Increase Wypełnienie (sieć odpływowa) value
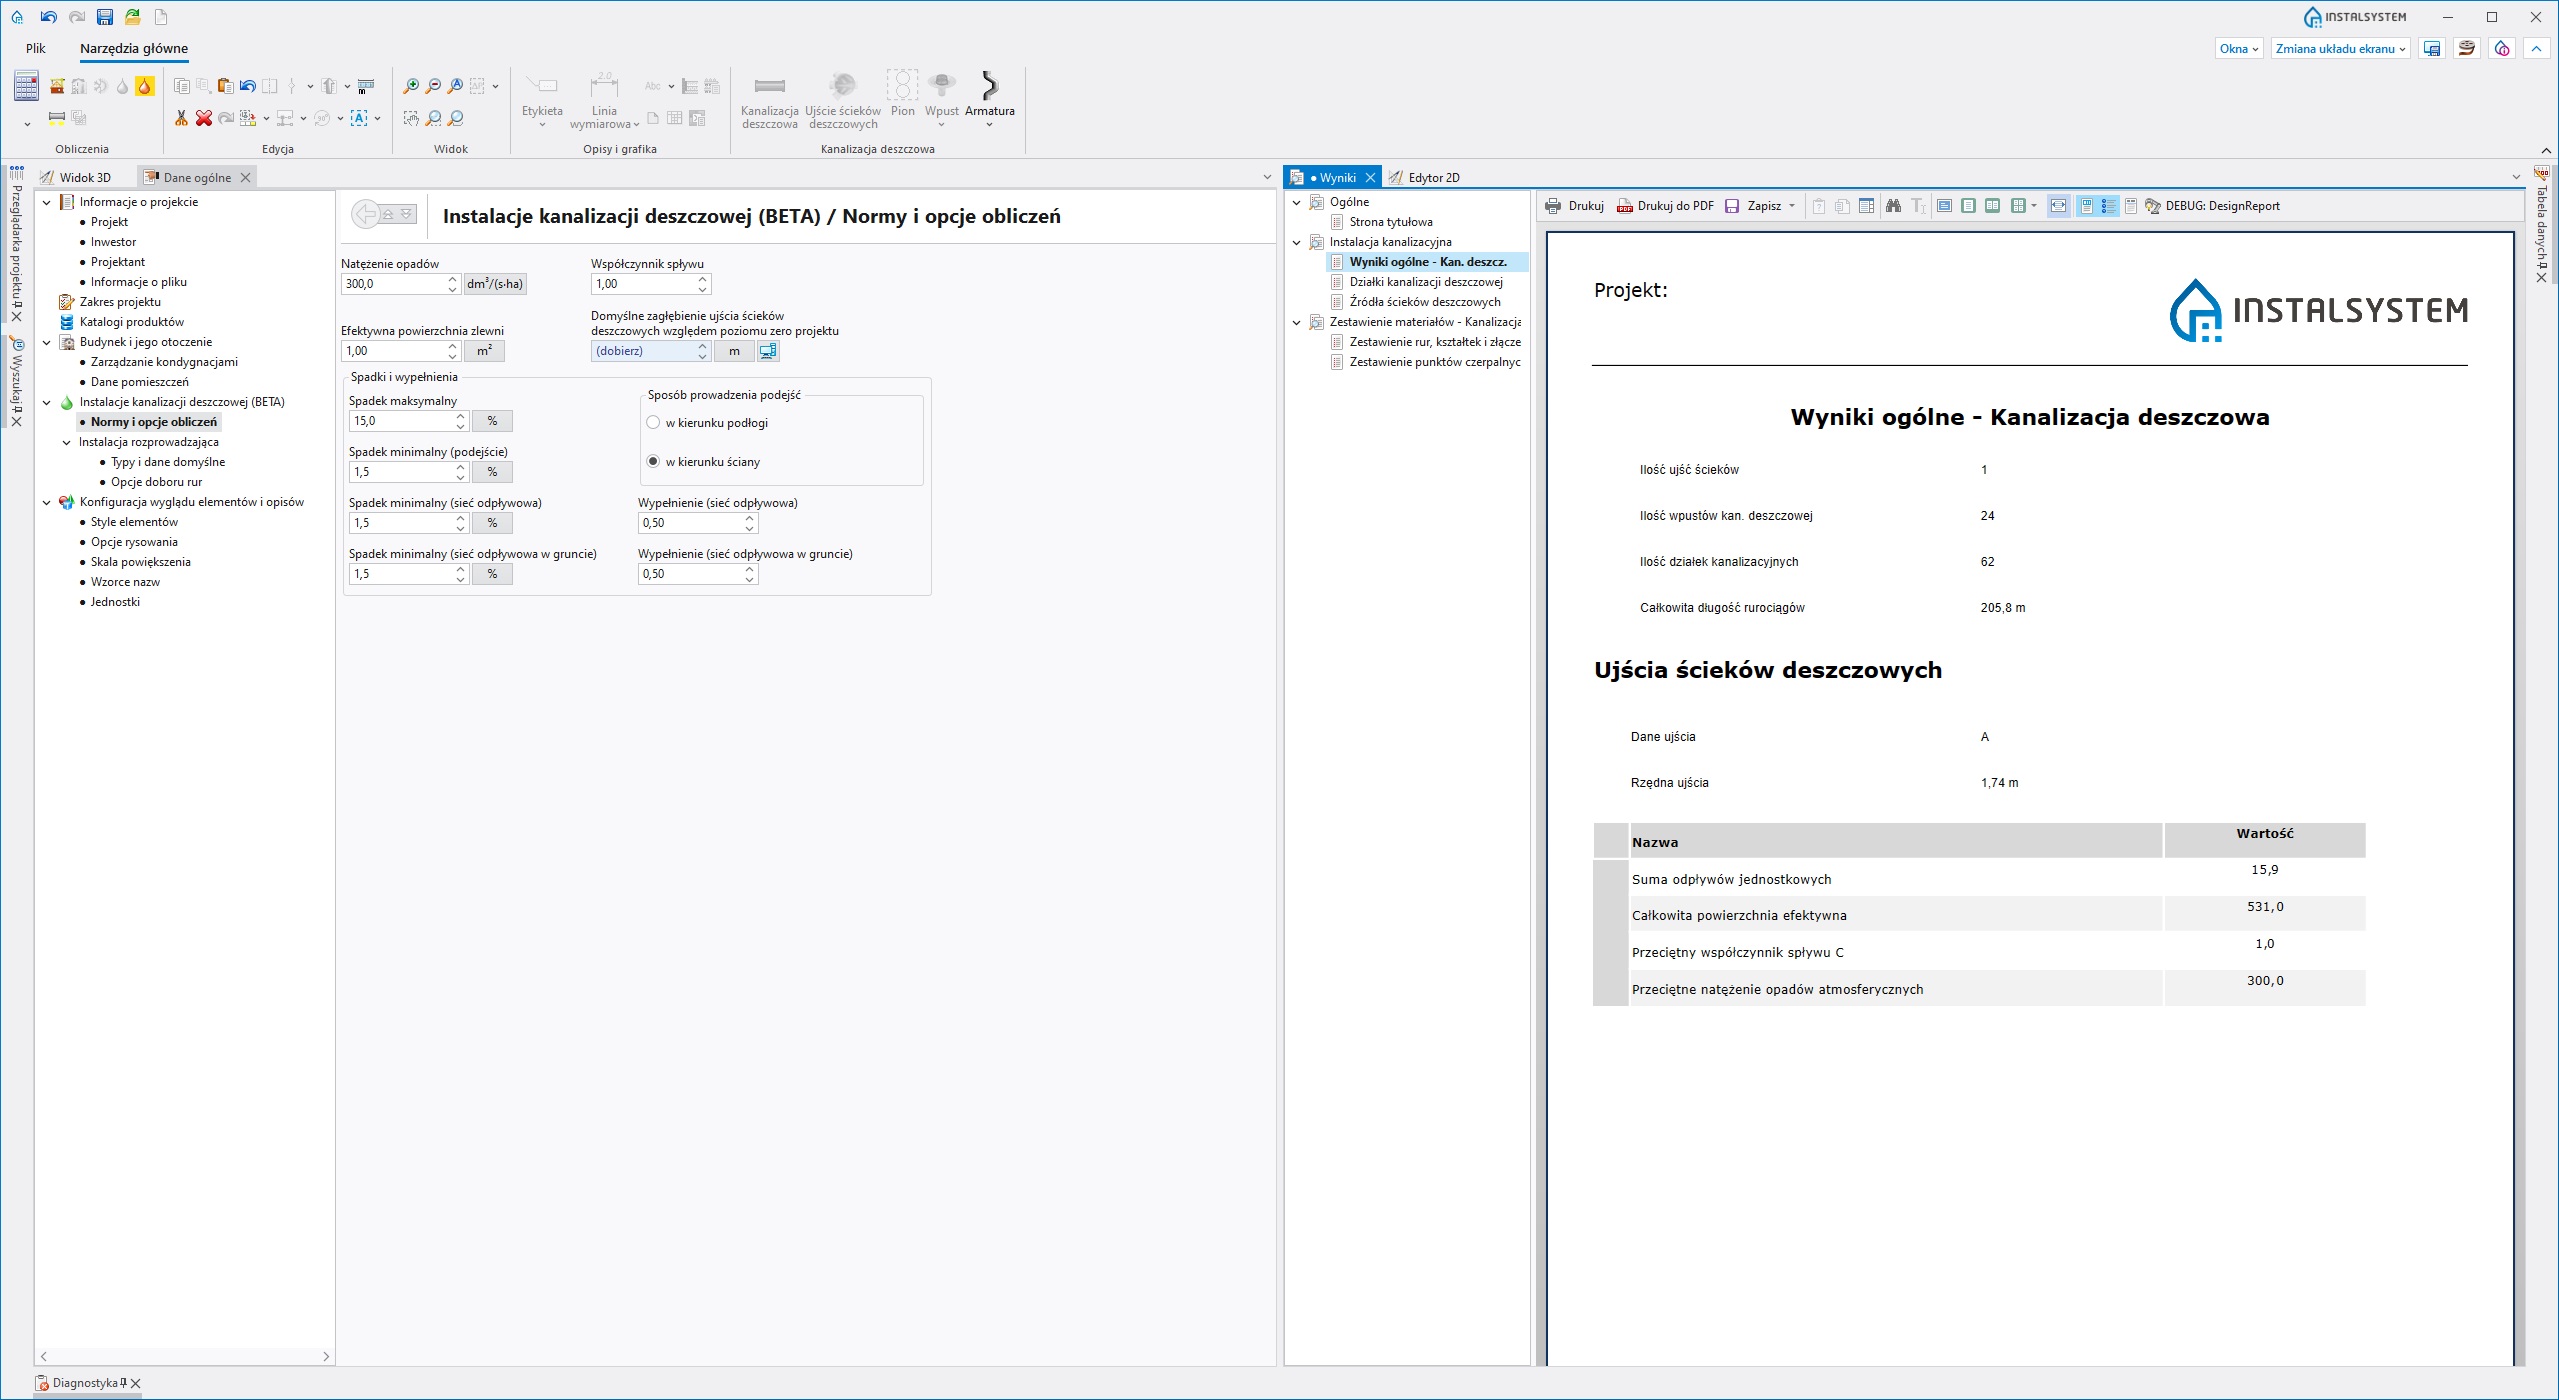 (x=750, y=518)
